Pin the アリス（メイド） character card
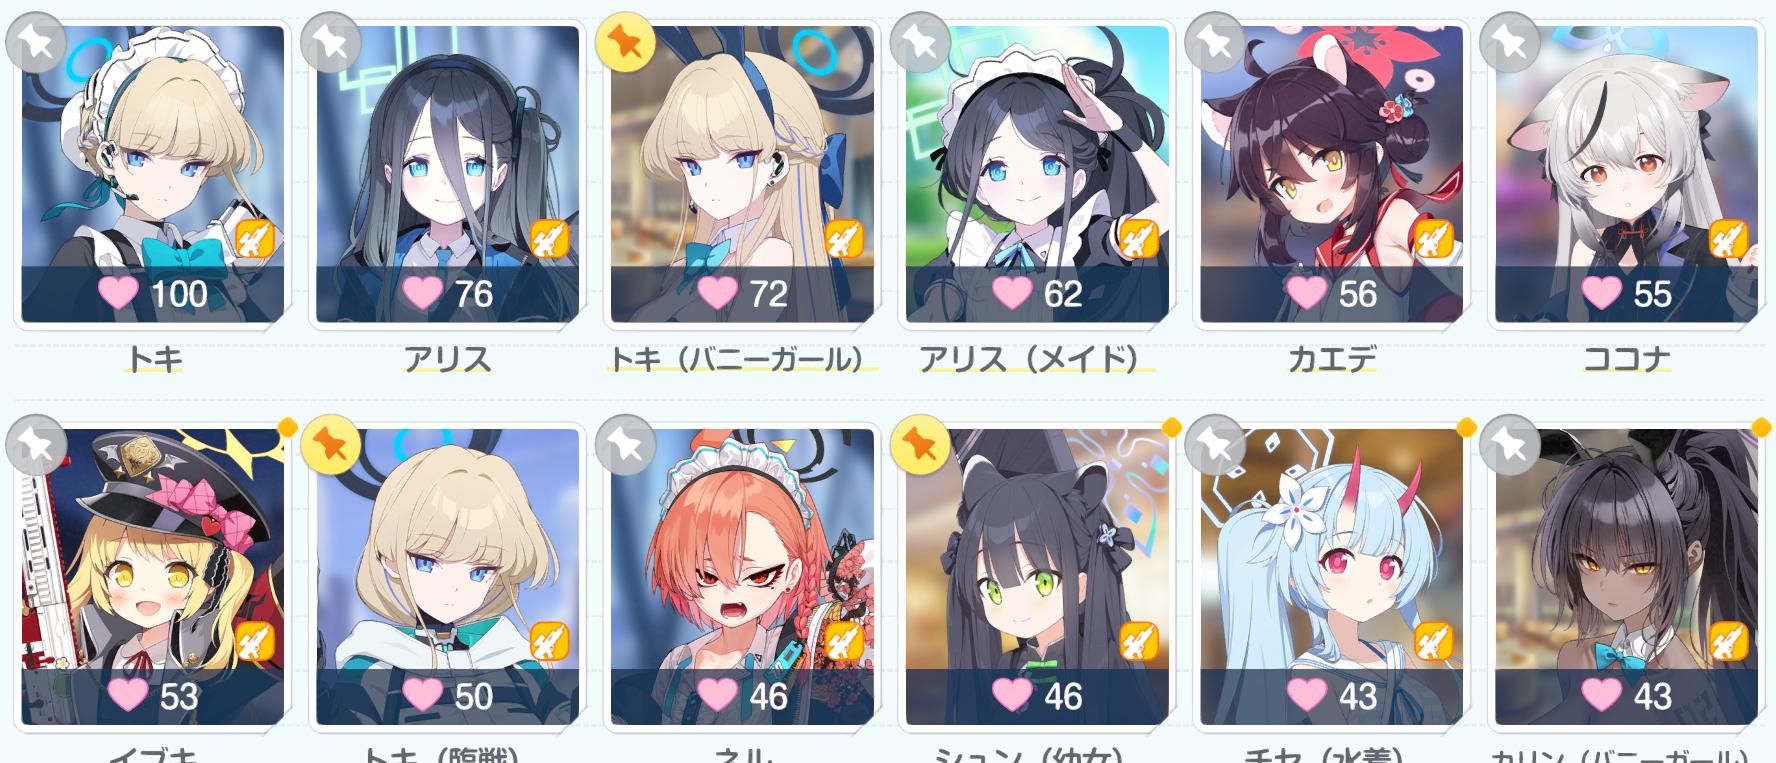 click(920, 42)
